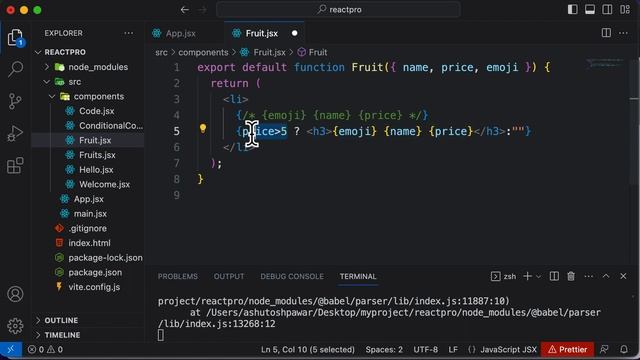This screenshot has height=360, width=640.
Task: Open the Customize Layout menu
Action: tap(624, 9)
